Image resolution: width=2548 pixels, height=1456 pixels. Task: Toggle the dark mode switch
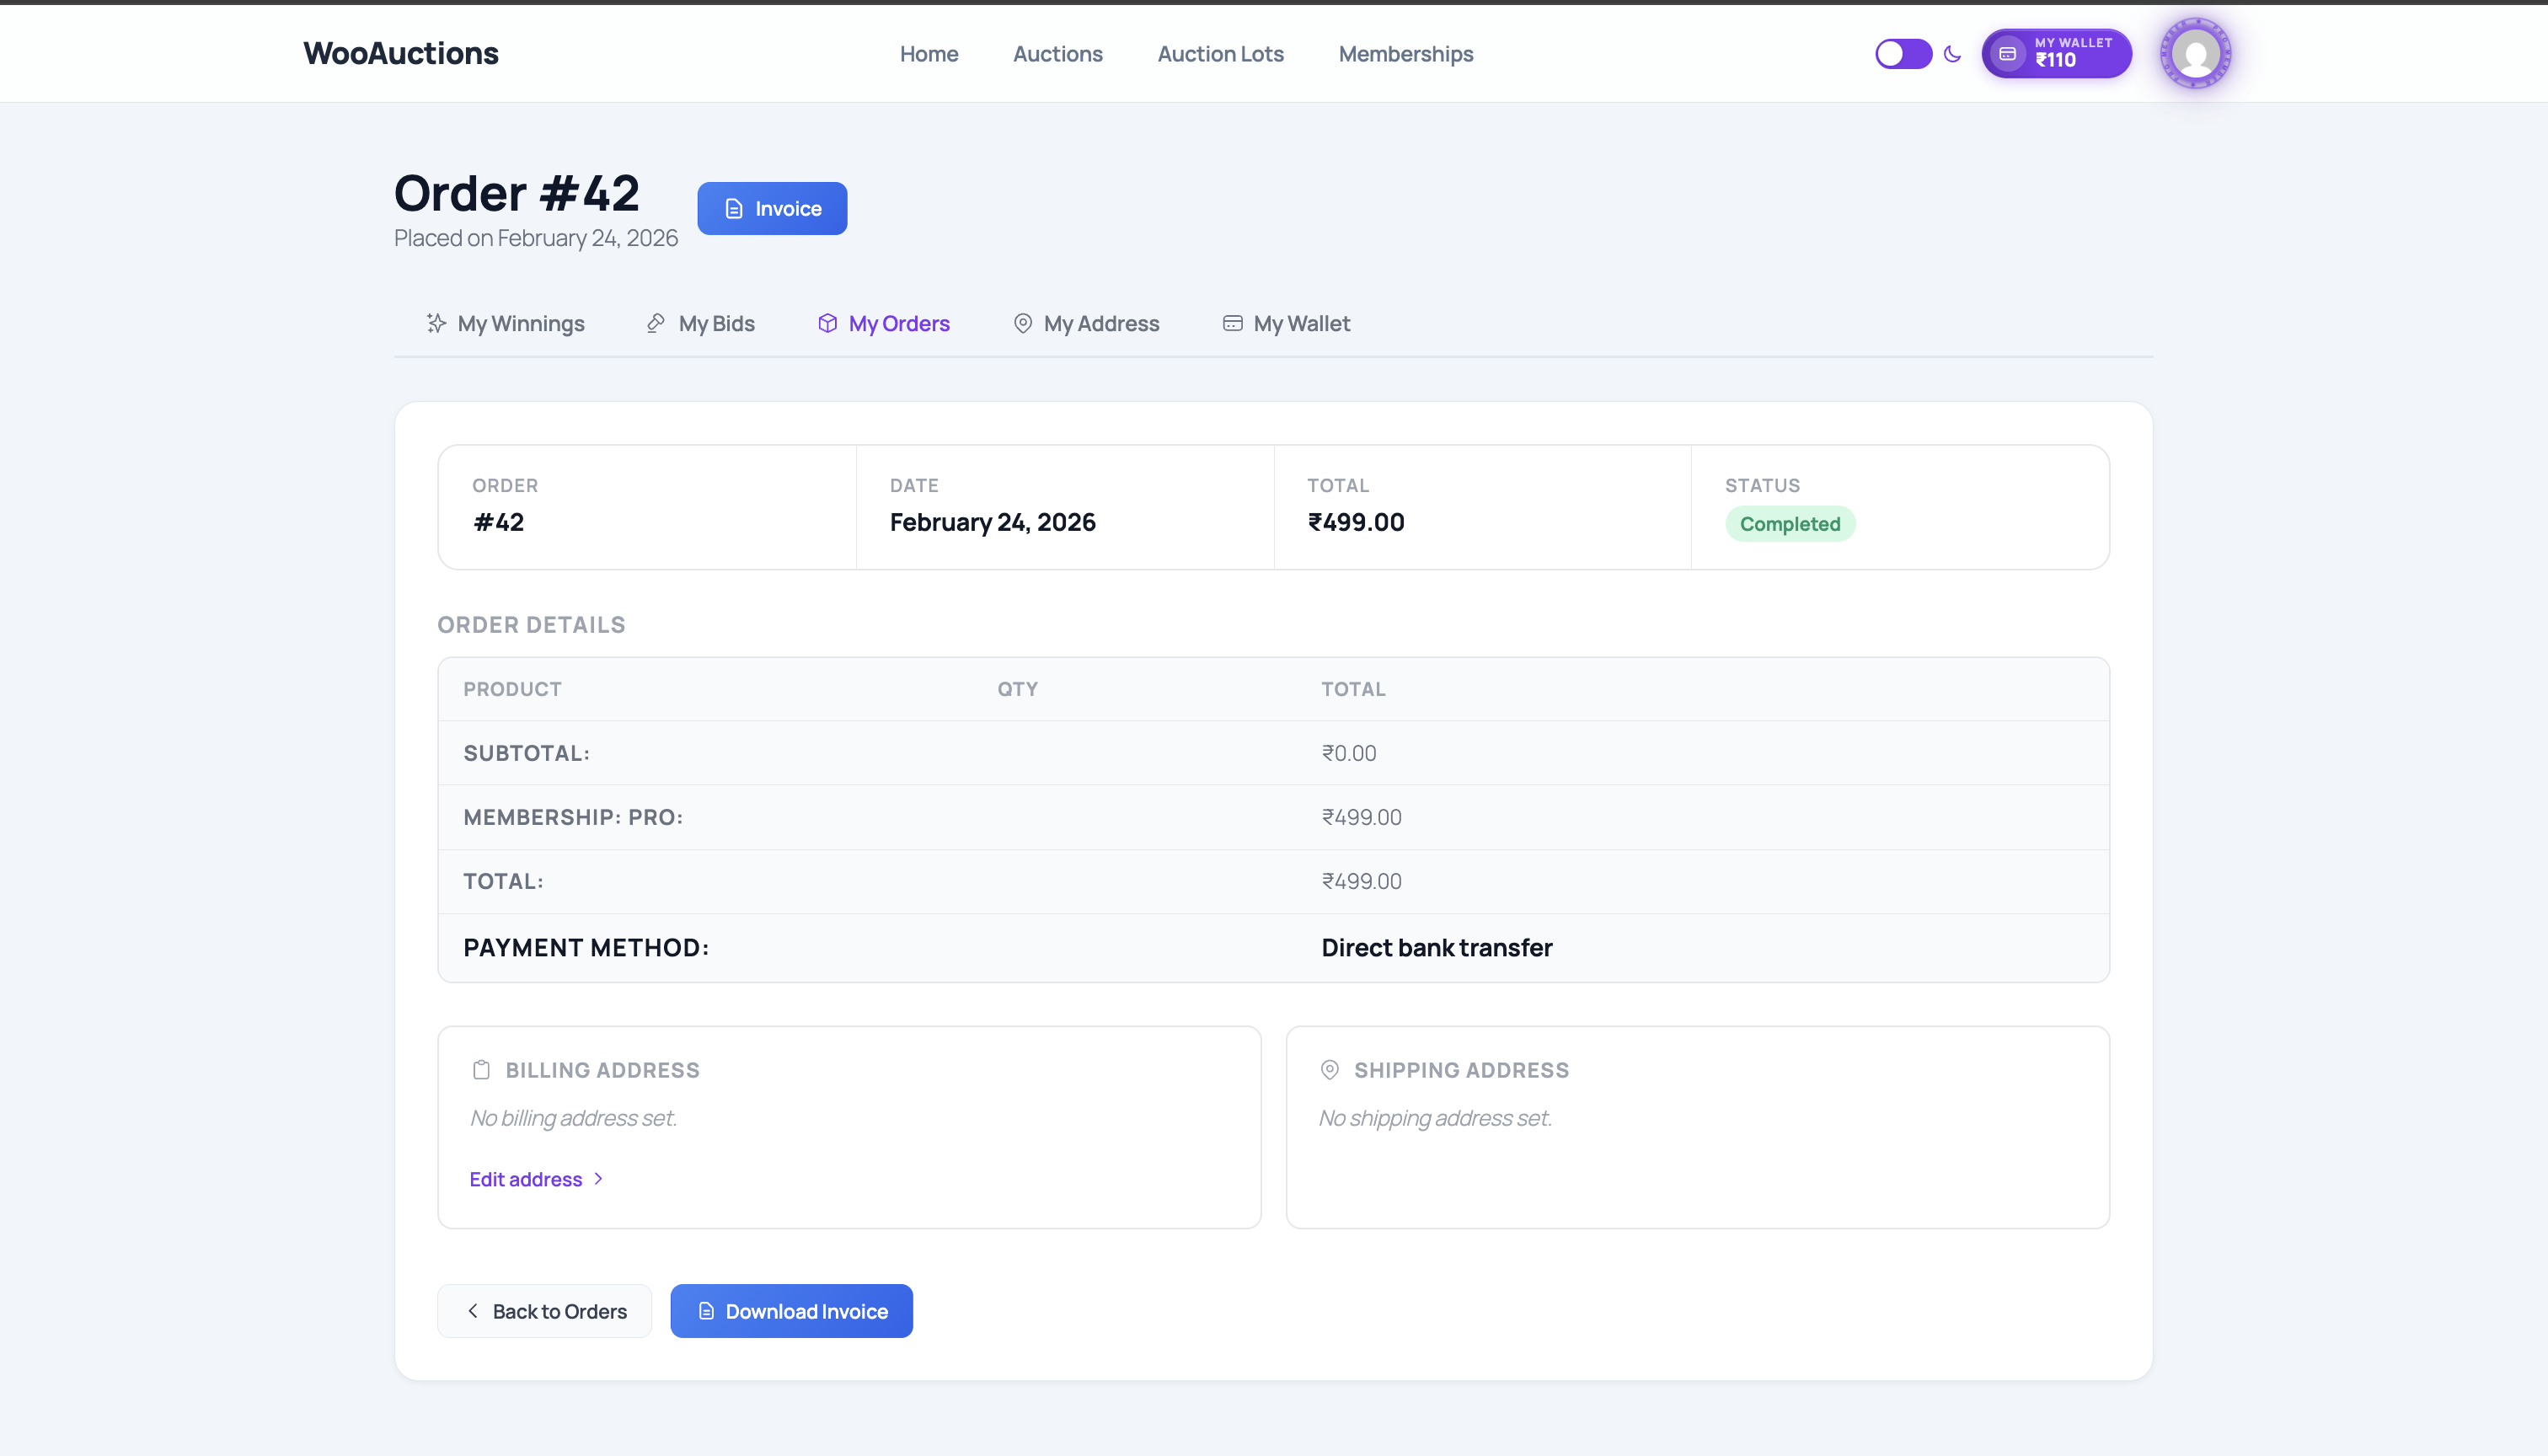coord(1902,54)
